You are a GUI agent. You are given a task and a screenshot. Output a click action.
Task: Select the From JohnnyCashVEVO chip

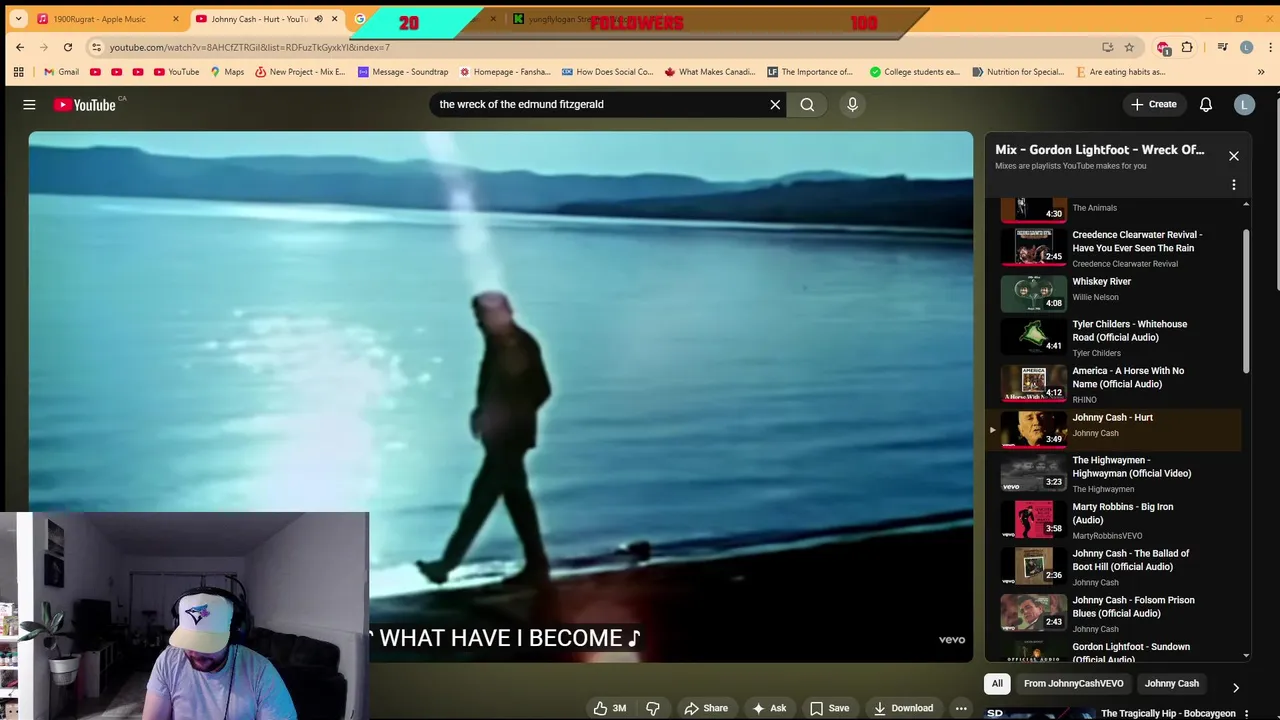pos(1073,683)
